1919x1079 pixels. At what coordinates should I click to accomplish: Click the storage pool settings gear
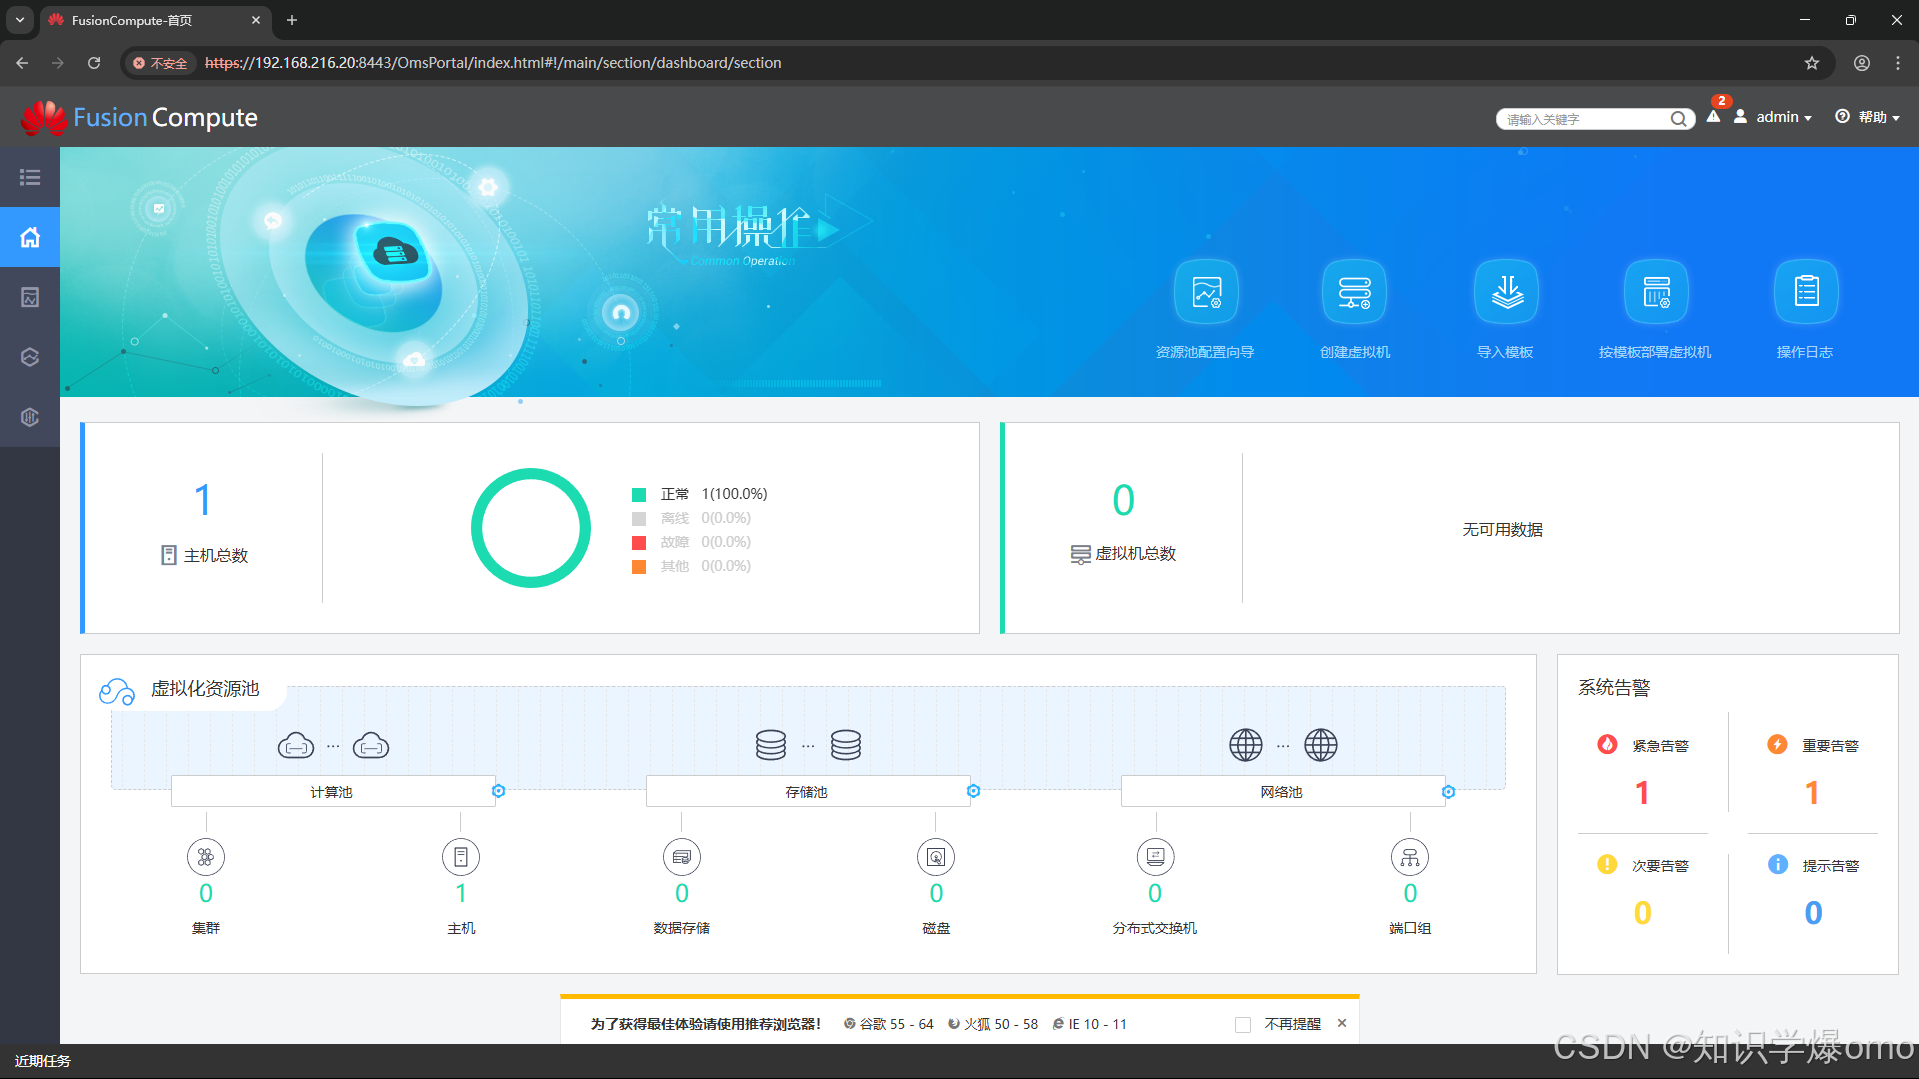tap(974, 791)
